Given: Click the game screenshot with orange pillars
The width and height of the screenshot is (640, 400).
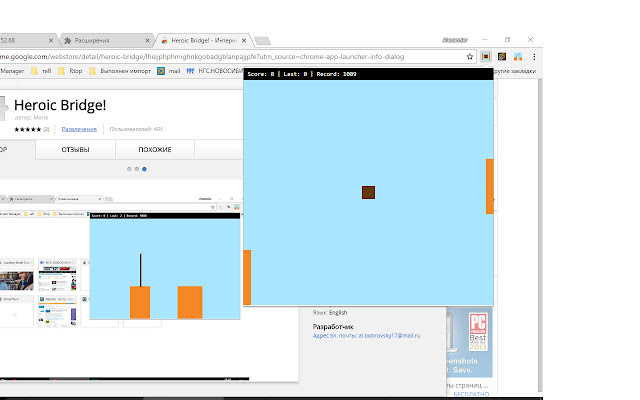Looking at the screenshot, I should (x=165, y=266).
